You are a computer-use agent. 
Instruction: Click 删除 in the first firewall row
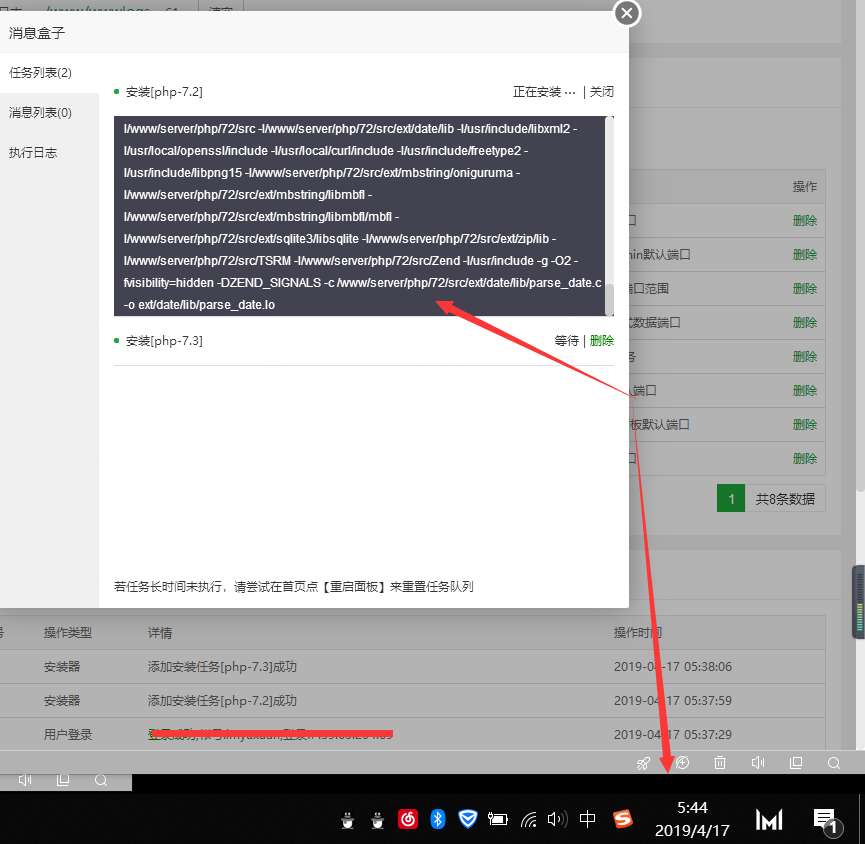[805, 221]
